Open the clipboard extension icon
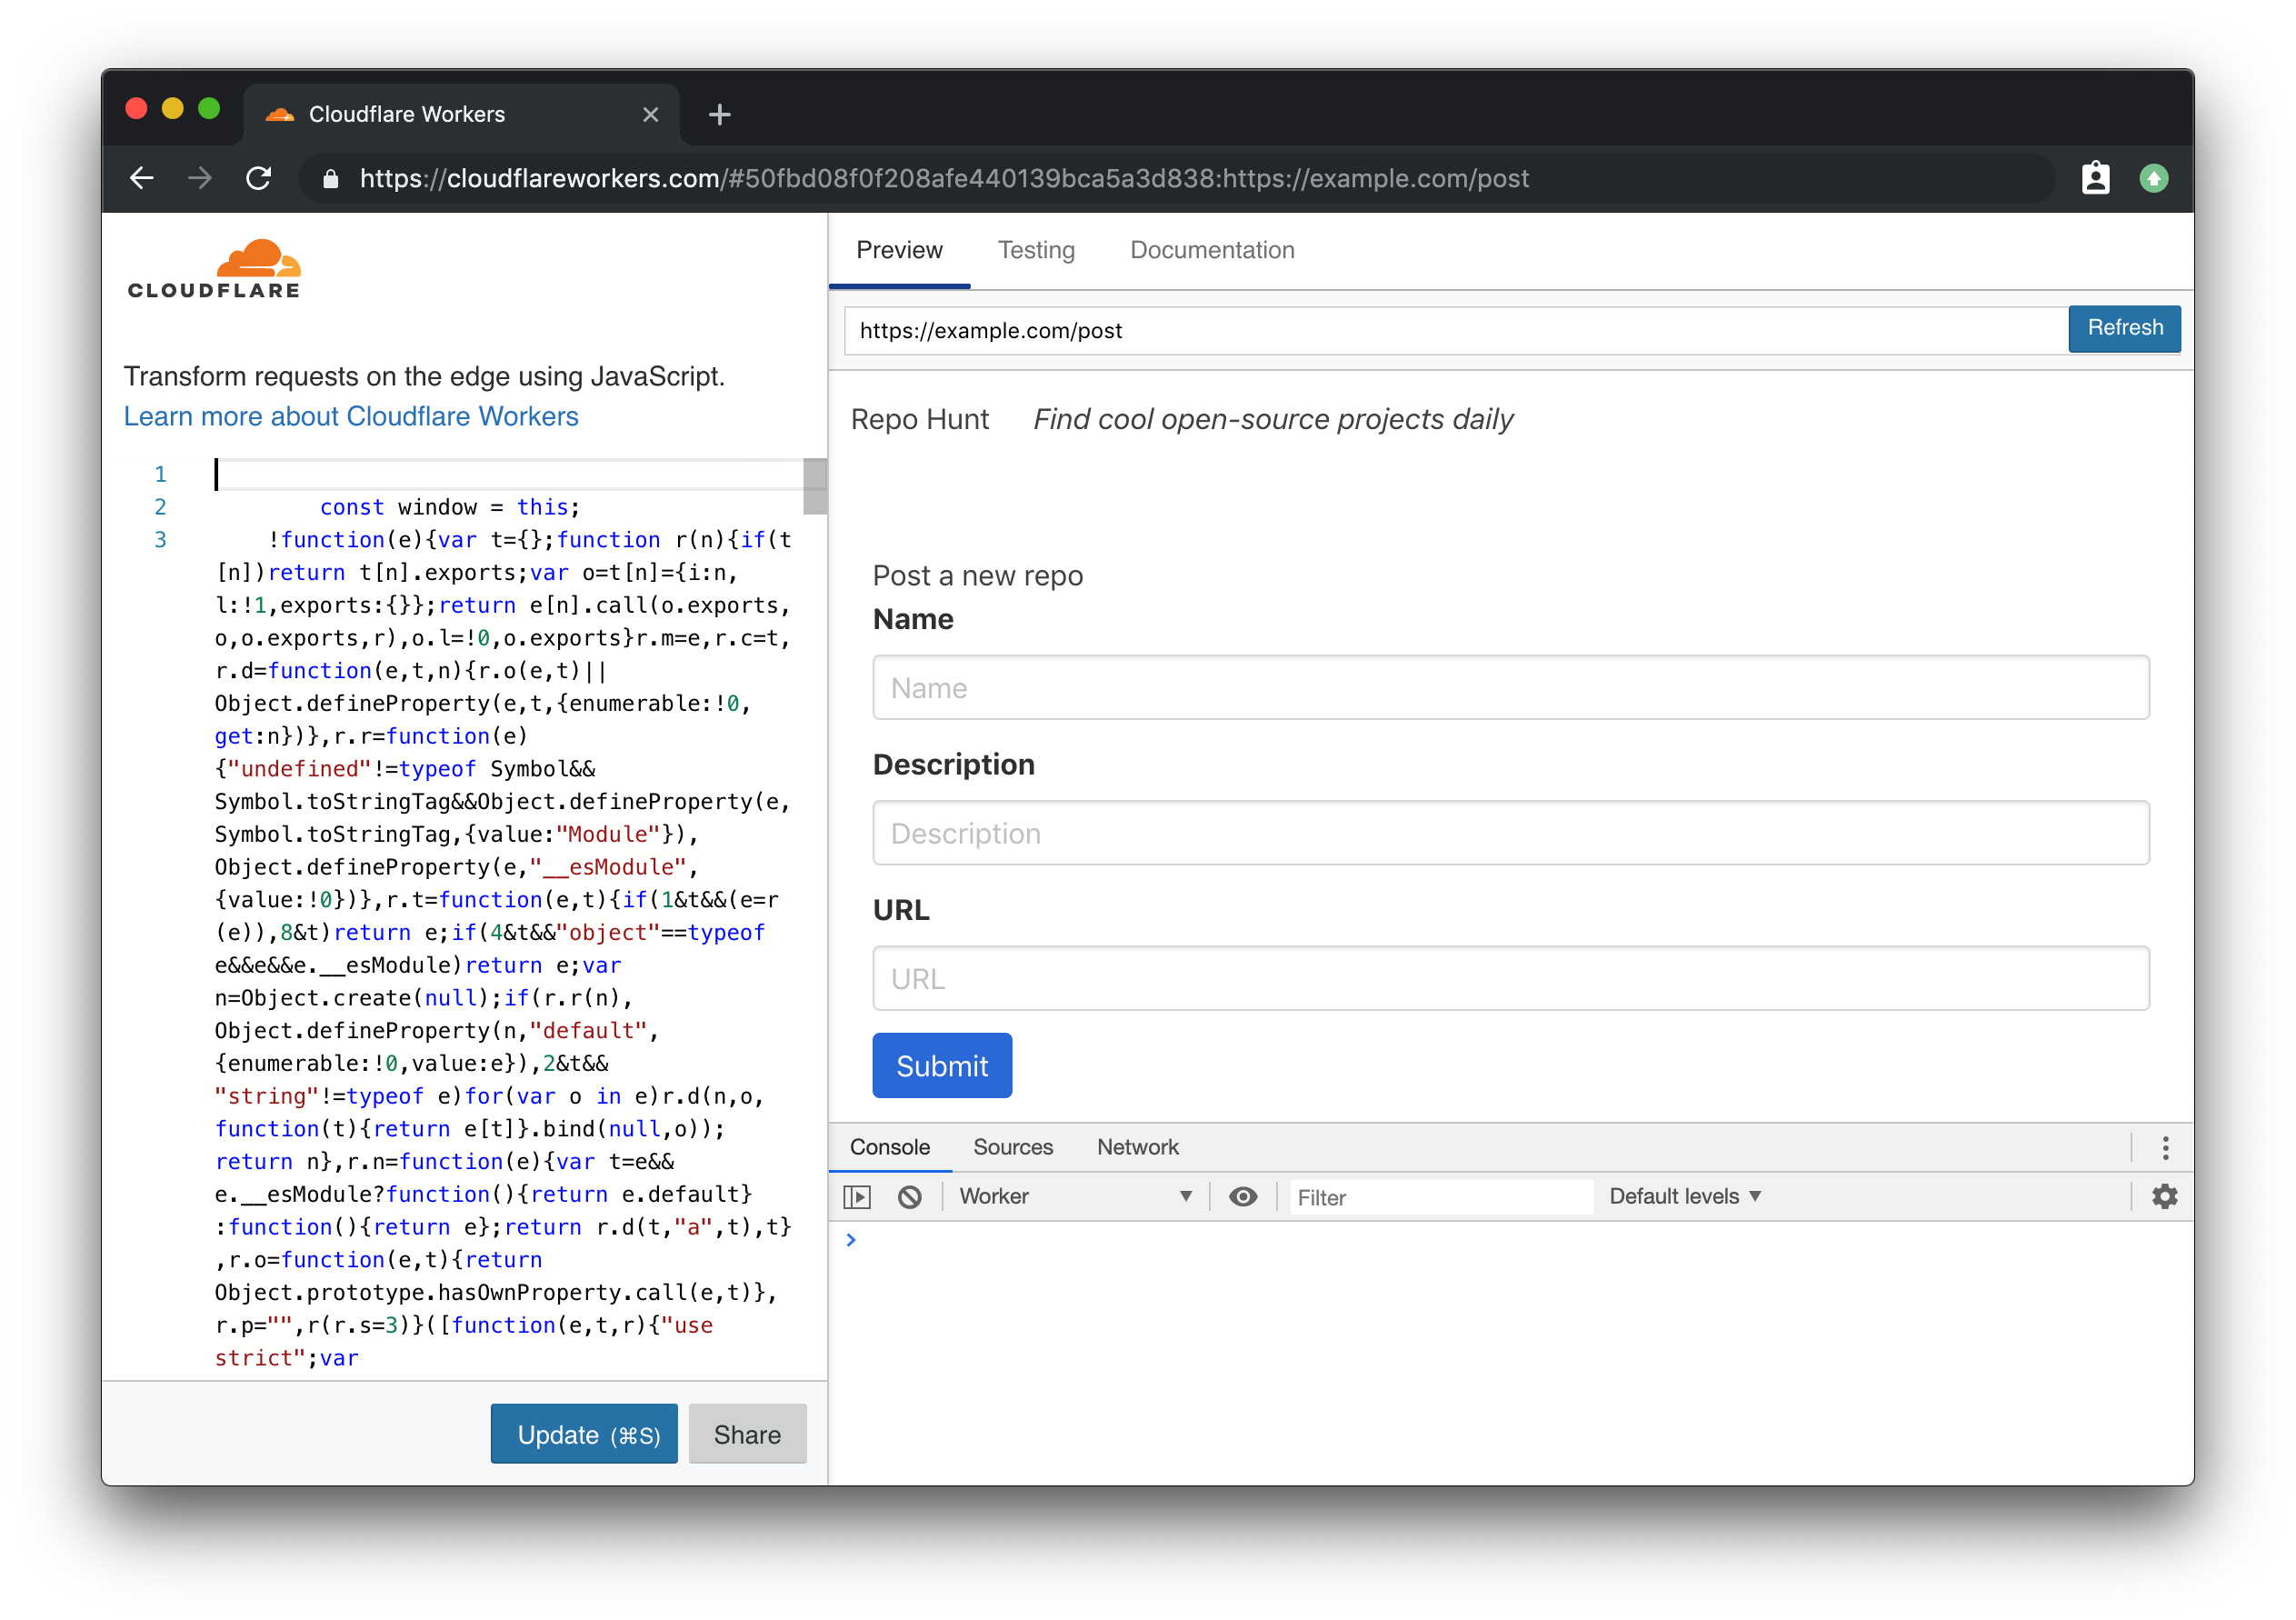Image resolution: width=2296 pixels, height=1620 pixels. (2095, 179)
